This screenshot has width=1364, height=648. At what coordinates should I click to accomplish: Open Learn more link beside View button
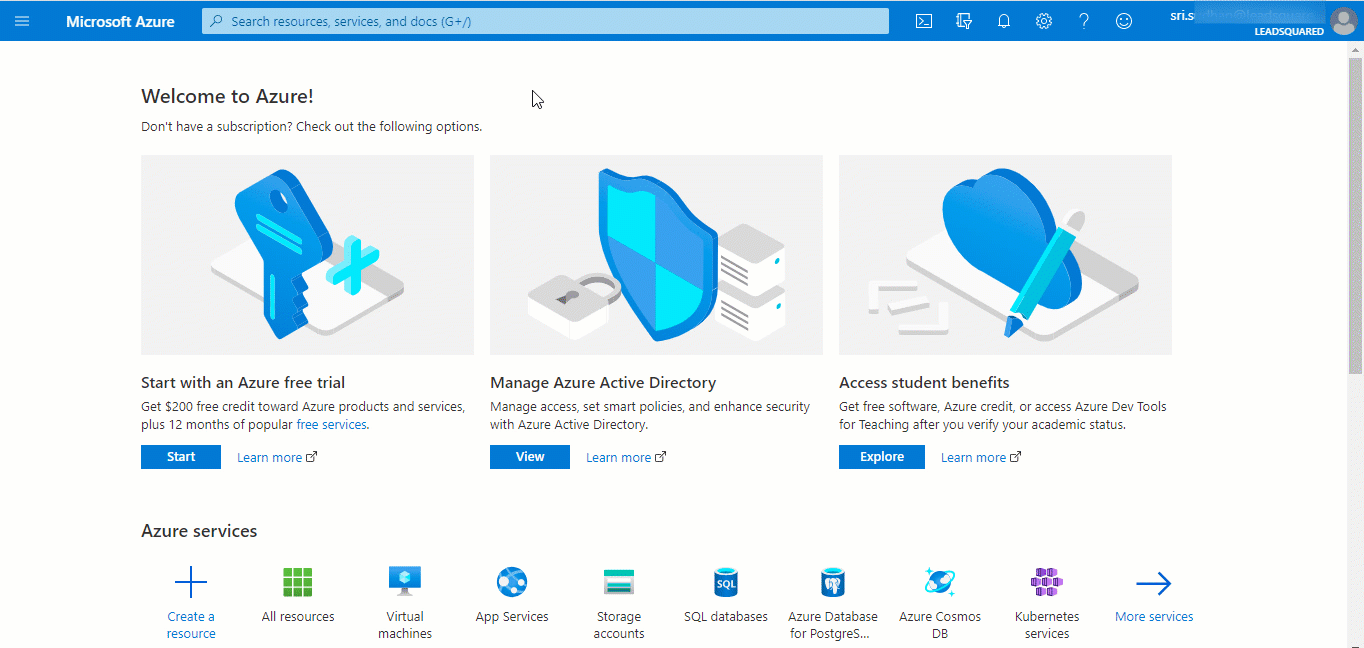pyautogui.click(x=626, y=458)
